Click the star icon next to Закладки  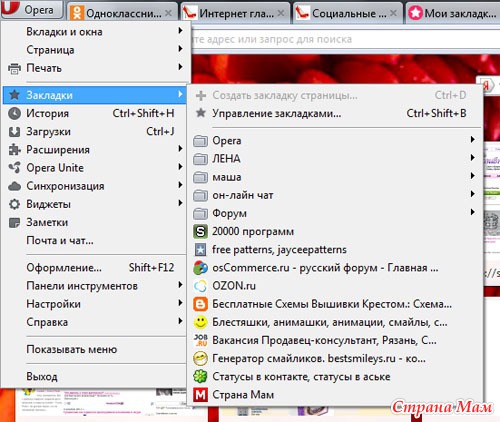pos(14,95)
